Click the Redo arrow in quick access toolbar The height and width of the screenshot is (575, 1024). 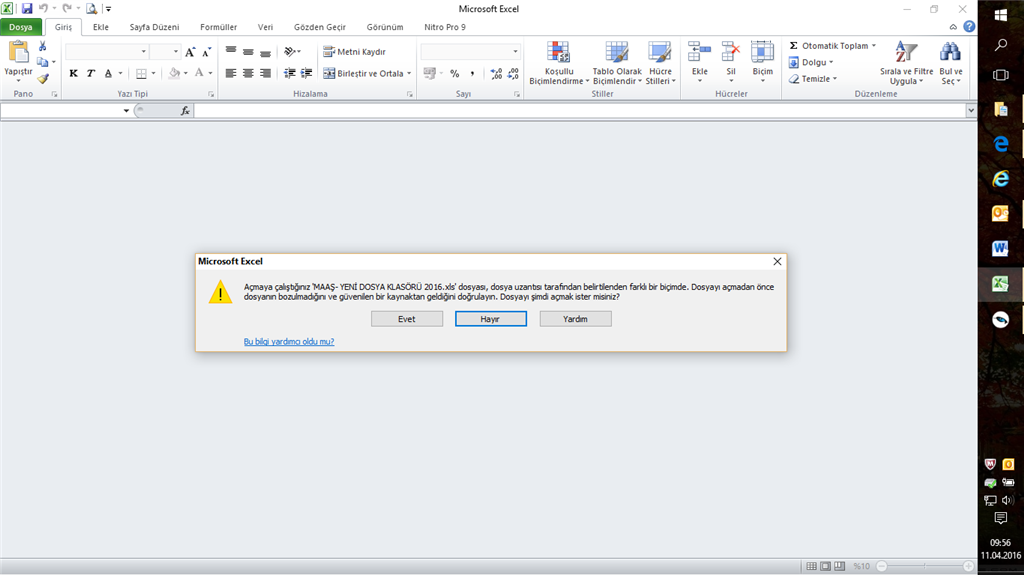(67, 8)
